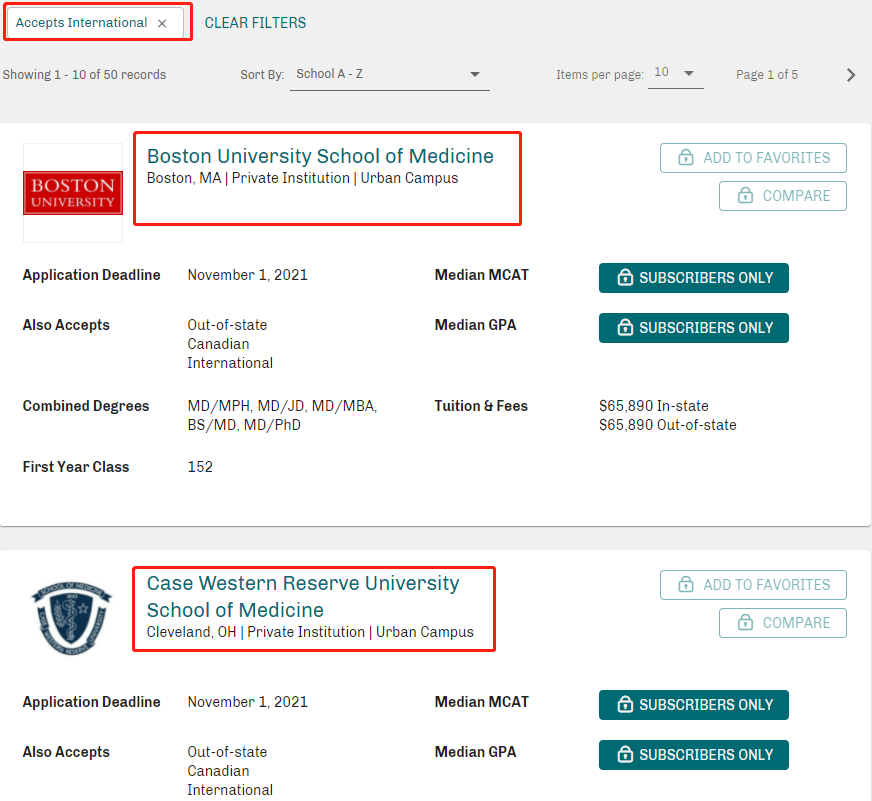
Task: Click 'Cleveland, OH | Private Institution | Urban Campus'
Action: pyautogui.click(x=310, y=632)
